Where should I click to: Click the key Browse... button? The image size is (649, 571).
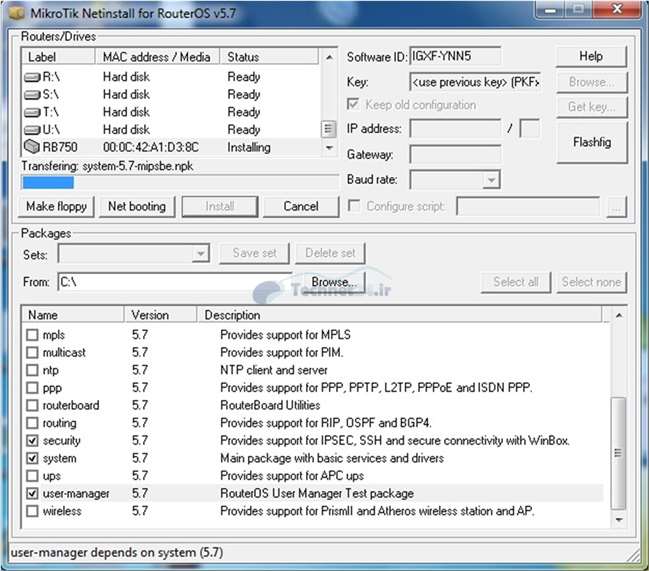coord(592,82)
